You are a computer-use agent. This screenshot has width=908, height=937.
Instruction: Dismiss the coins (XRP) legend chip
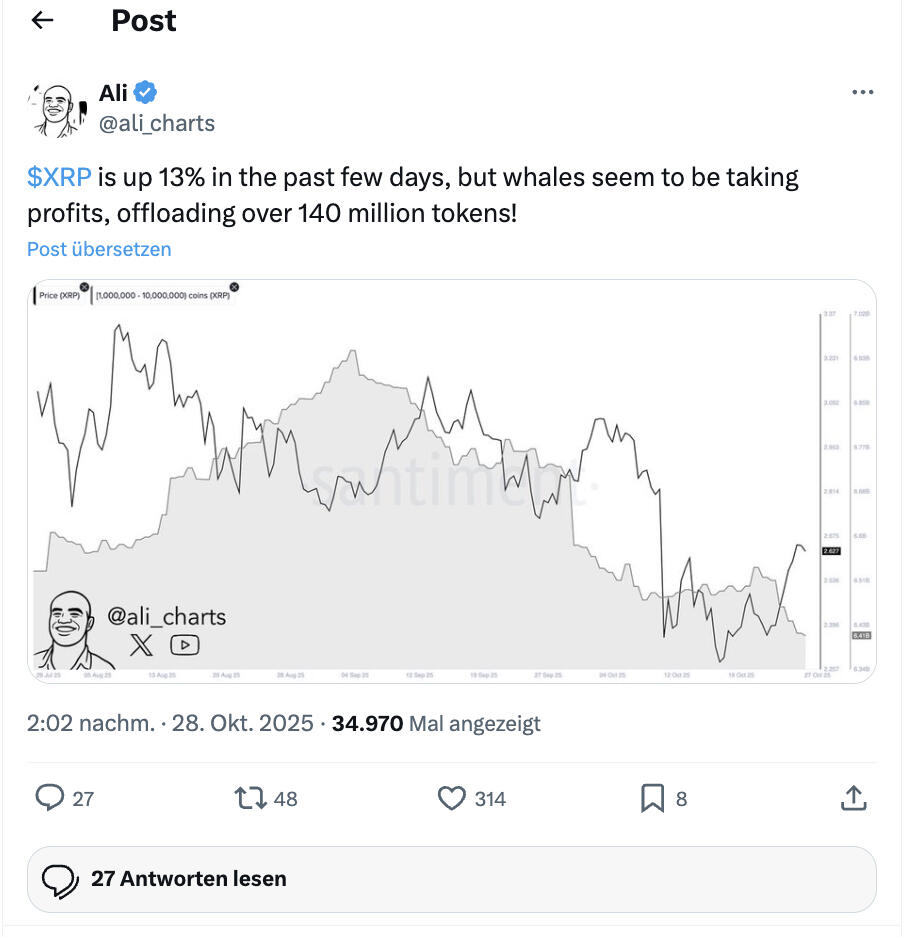pyautogui.click(x=233, y=288)
